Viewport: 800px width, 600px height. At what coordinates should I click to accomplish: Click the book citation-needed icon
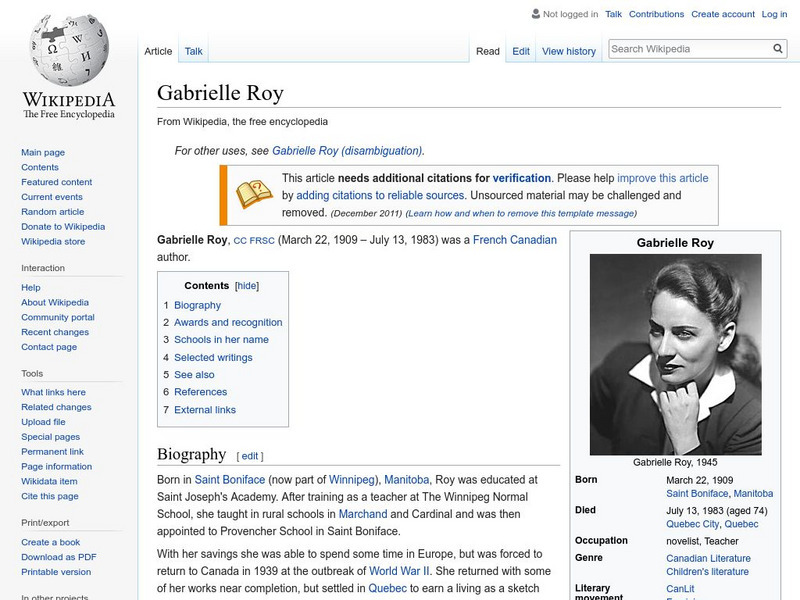pos(254,194)
